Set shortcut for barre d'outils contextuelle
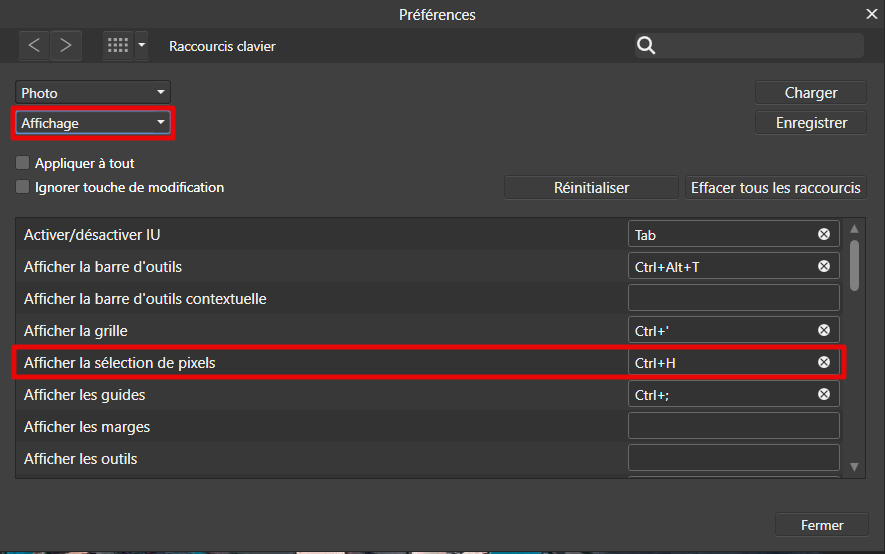This screenshot has height=554, width=885. (733, 298)
